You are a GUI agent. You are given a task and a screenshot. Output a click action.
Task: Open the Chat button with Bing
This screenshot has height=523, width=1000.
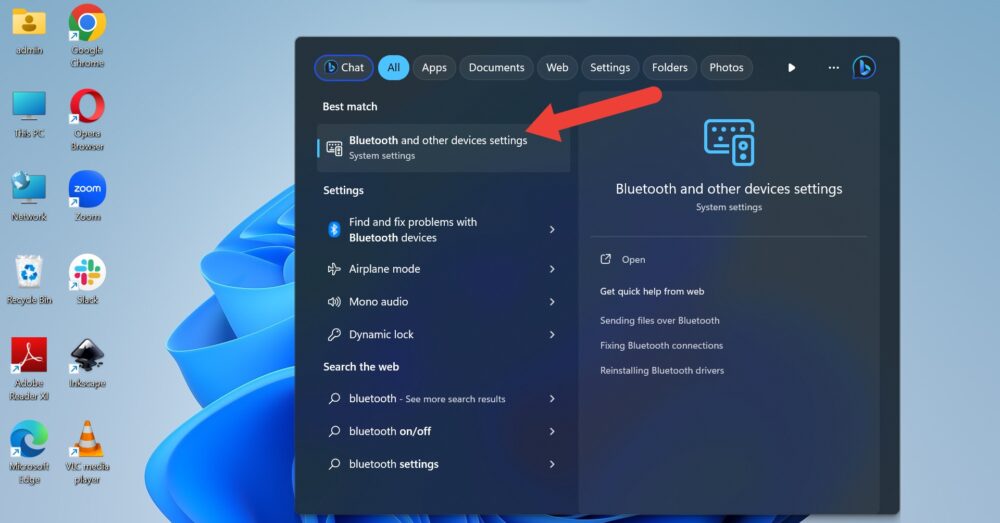(x=344, y=68)
